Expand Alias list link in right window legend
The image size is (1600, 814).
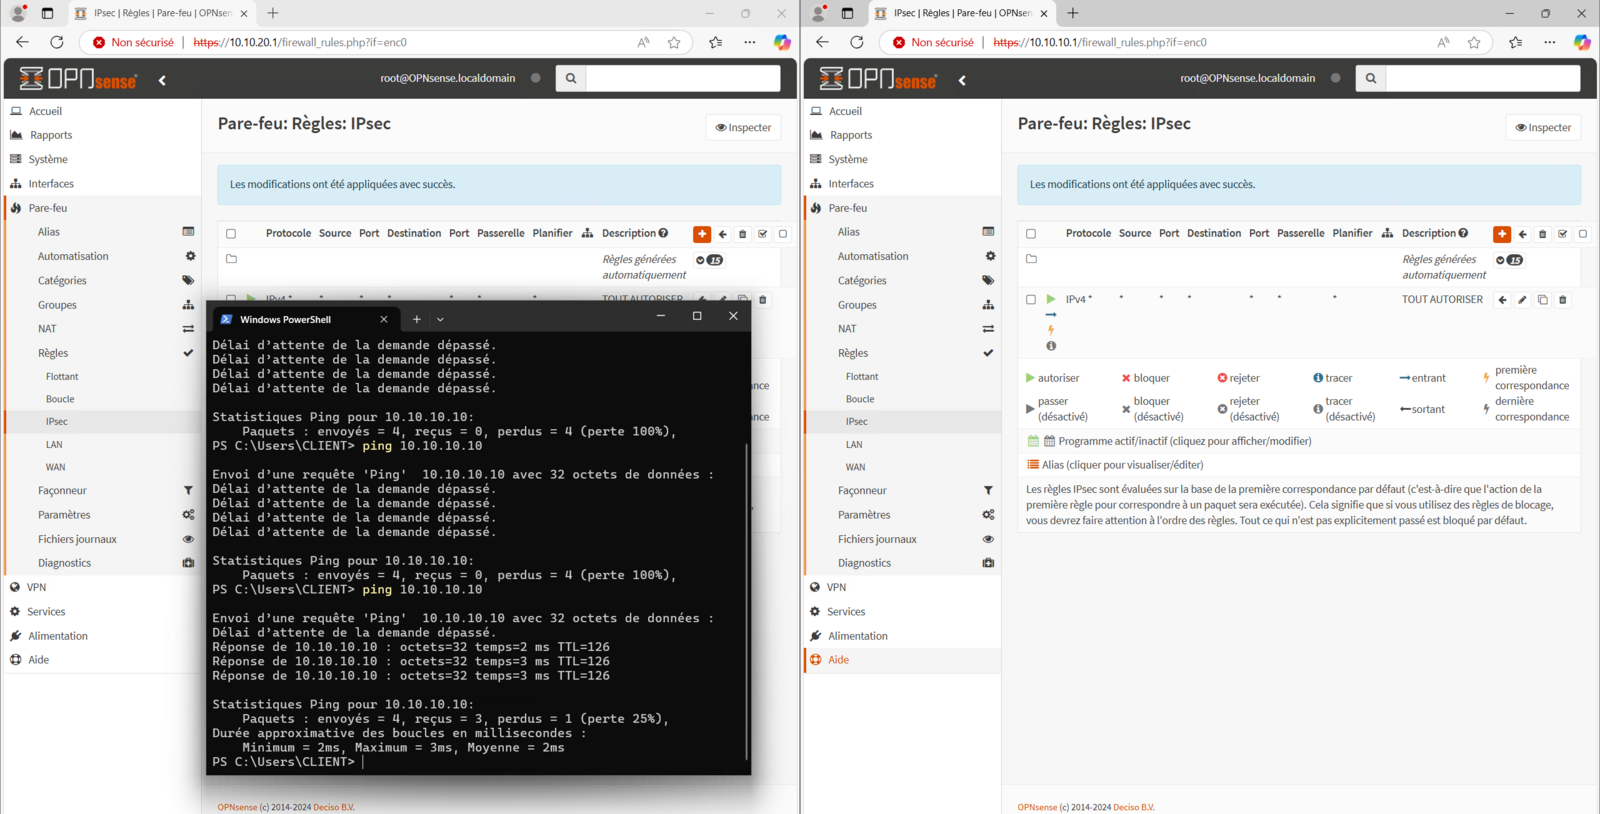(1122, 465)
